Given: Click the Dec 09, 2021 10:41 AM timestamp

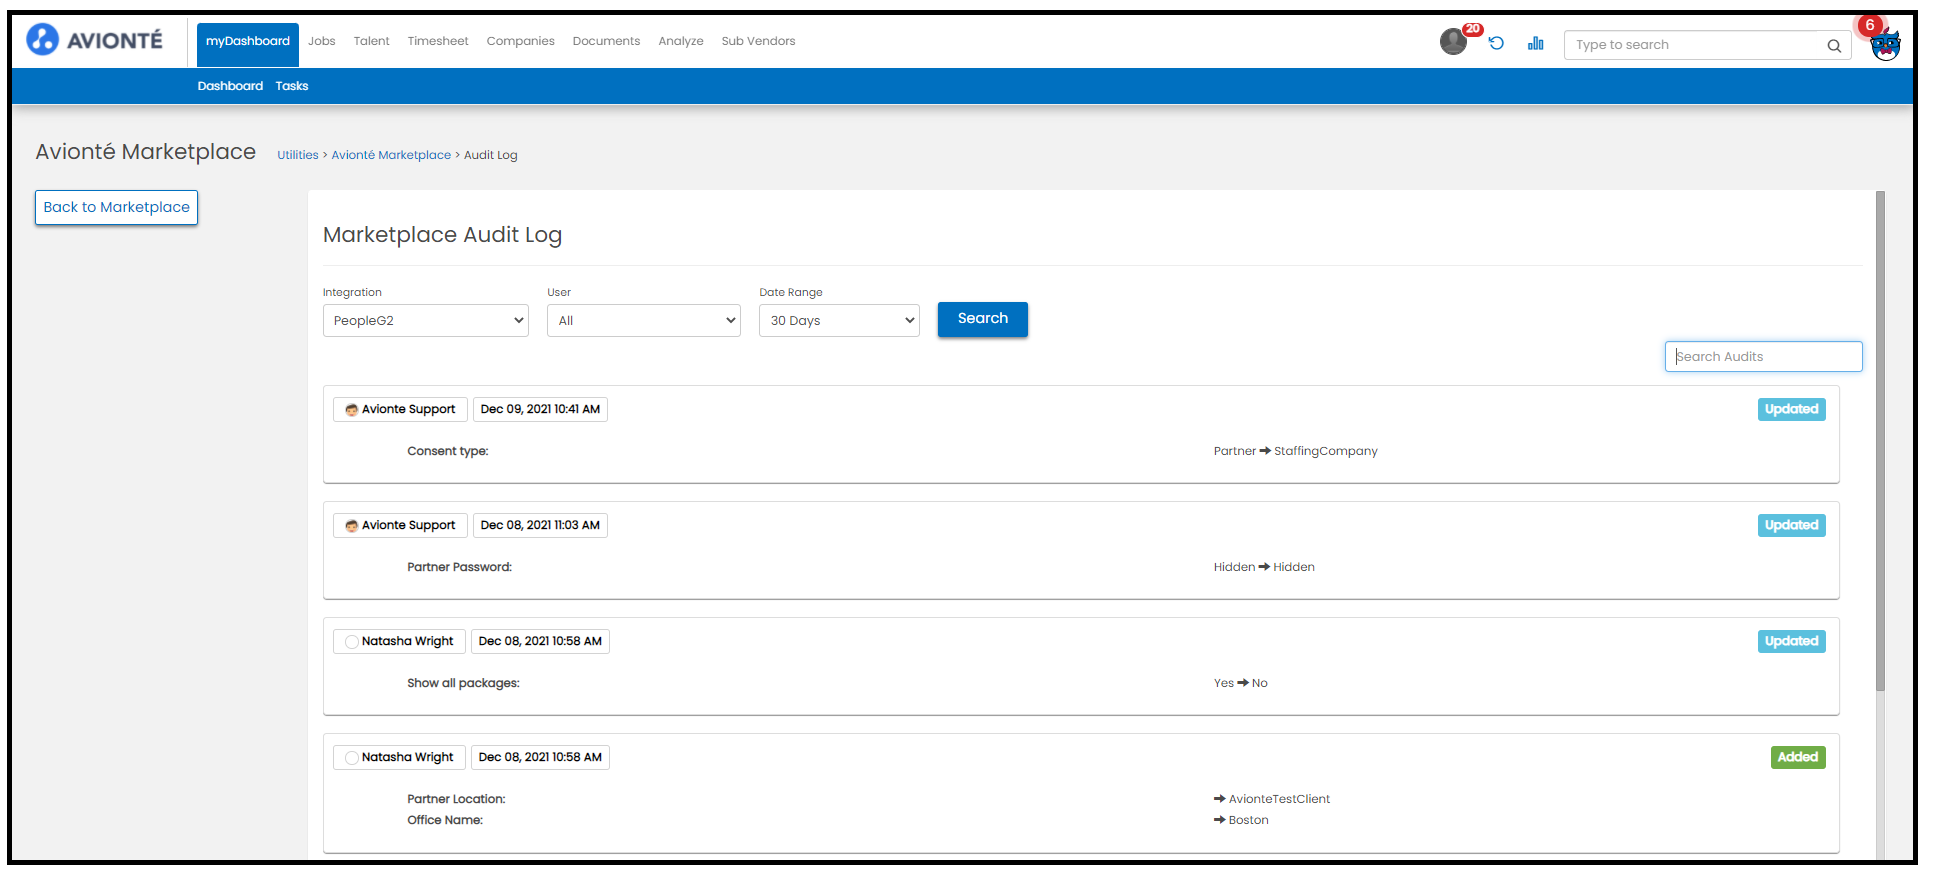Looking at the screenshot, I should (x=540, y=409).
